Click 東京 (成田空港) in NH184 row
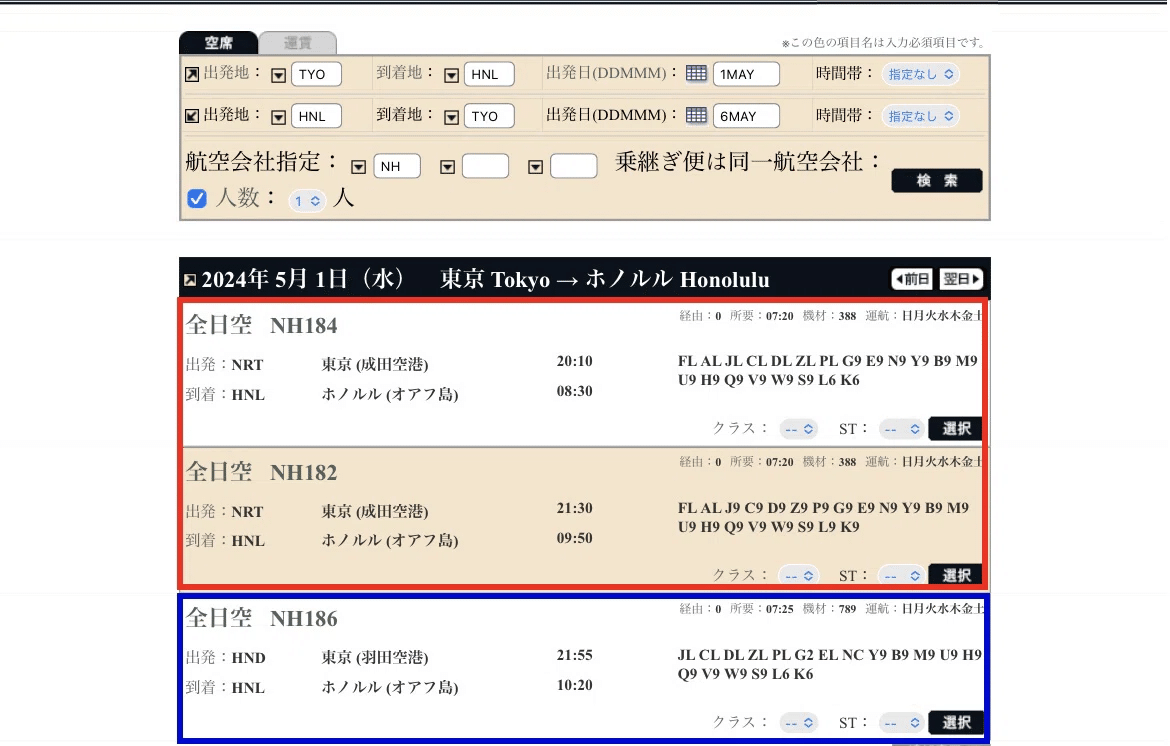The height and width of the screenshot is (746, 1170). [375, 364]
